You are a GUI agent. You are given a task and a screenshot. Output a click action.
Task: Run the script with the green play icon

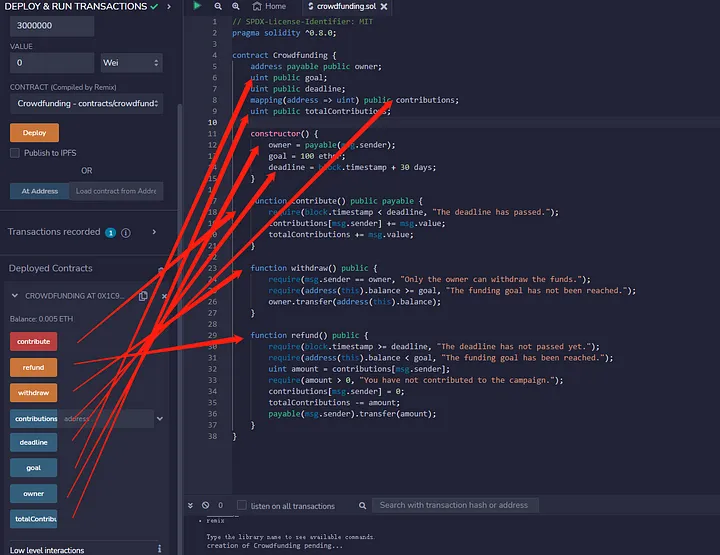click(198, 6)
